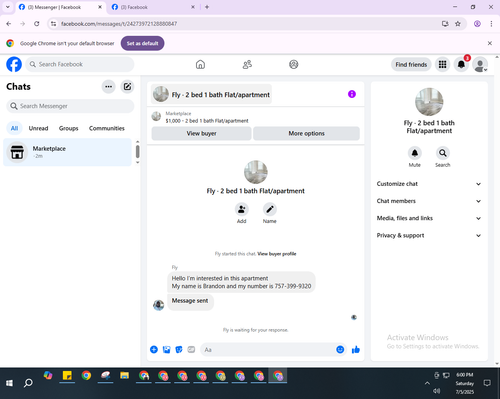Click the $1,000 listing details row

(x=256, y=117)
